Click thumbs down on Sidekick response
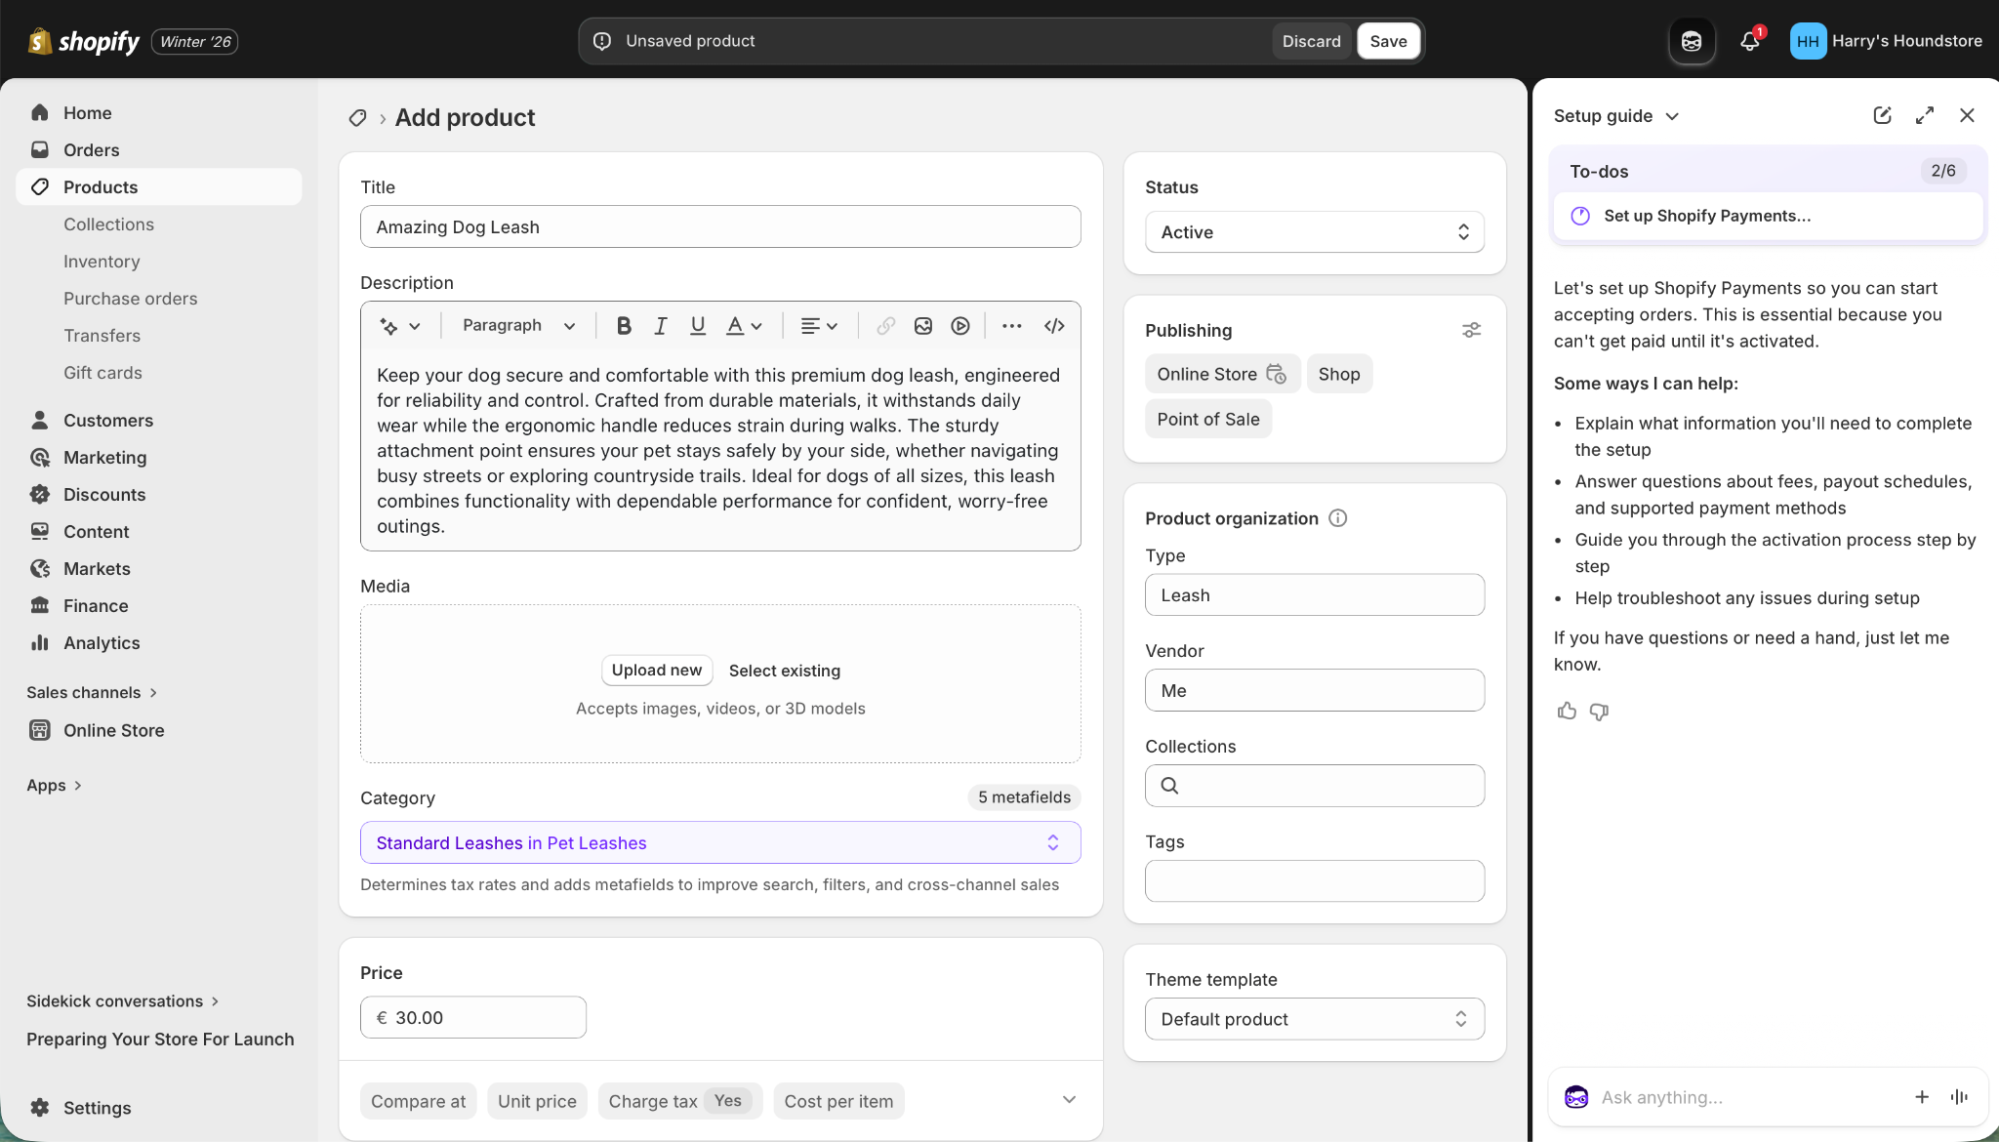This screenshot has width=1999, height=1143. pos(1599,711)
